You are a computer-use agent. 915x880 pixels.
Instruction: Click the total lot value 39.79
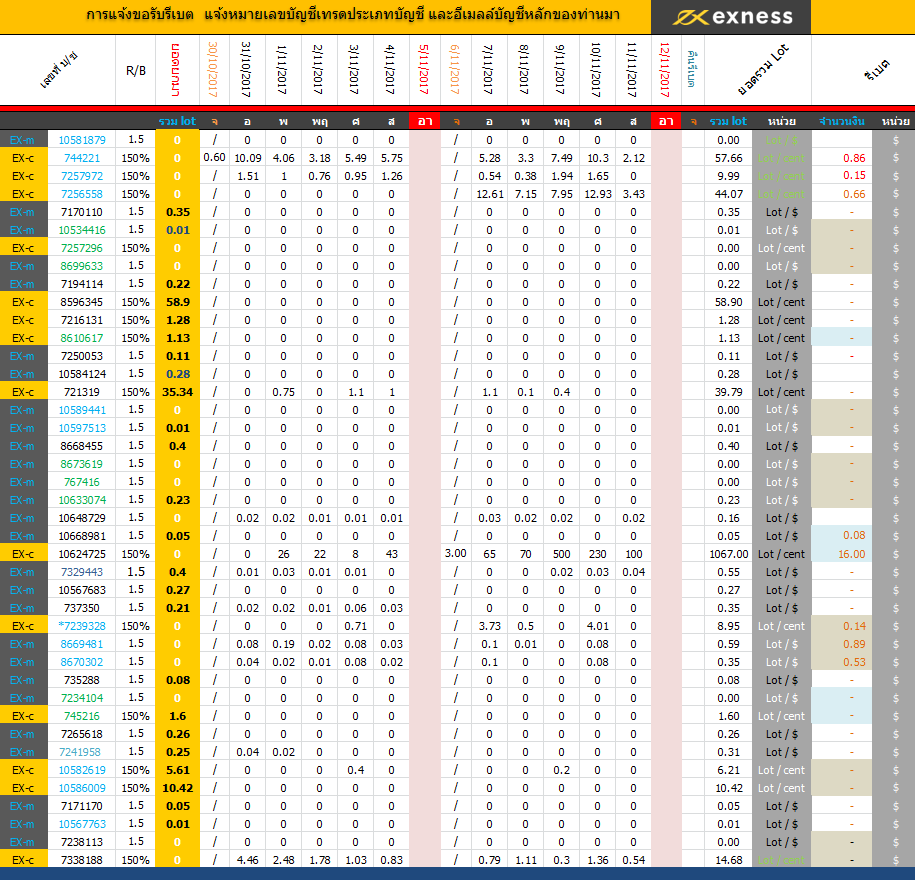click(x=728, y=392)
